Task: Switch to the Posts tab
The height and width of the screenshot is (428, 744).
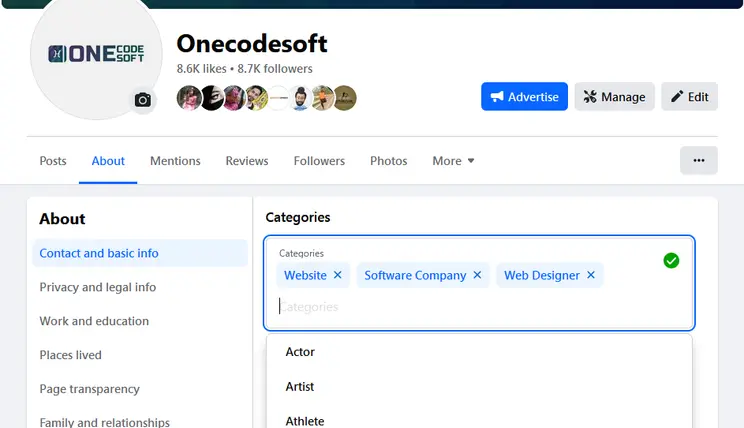Action: [x=53, y=161]
